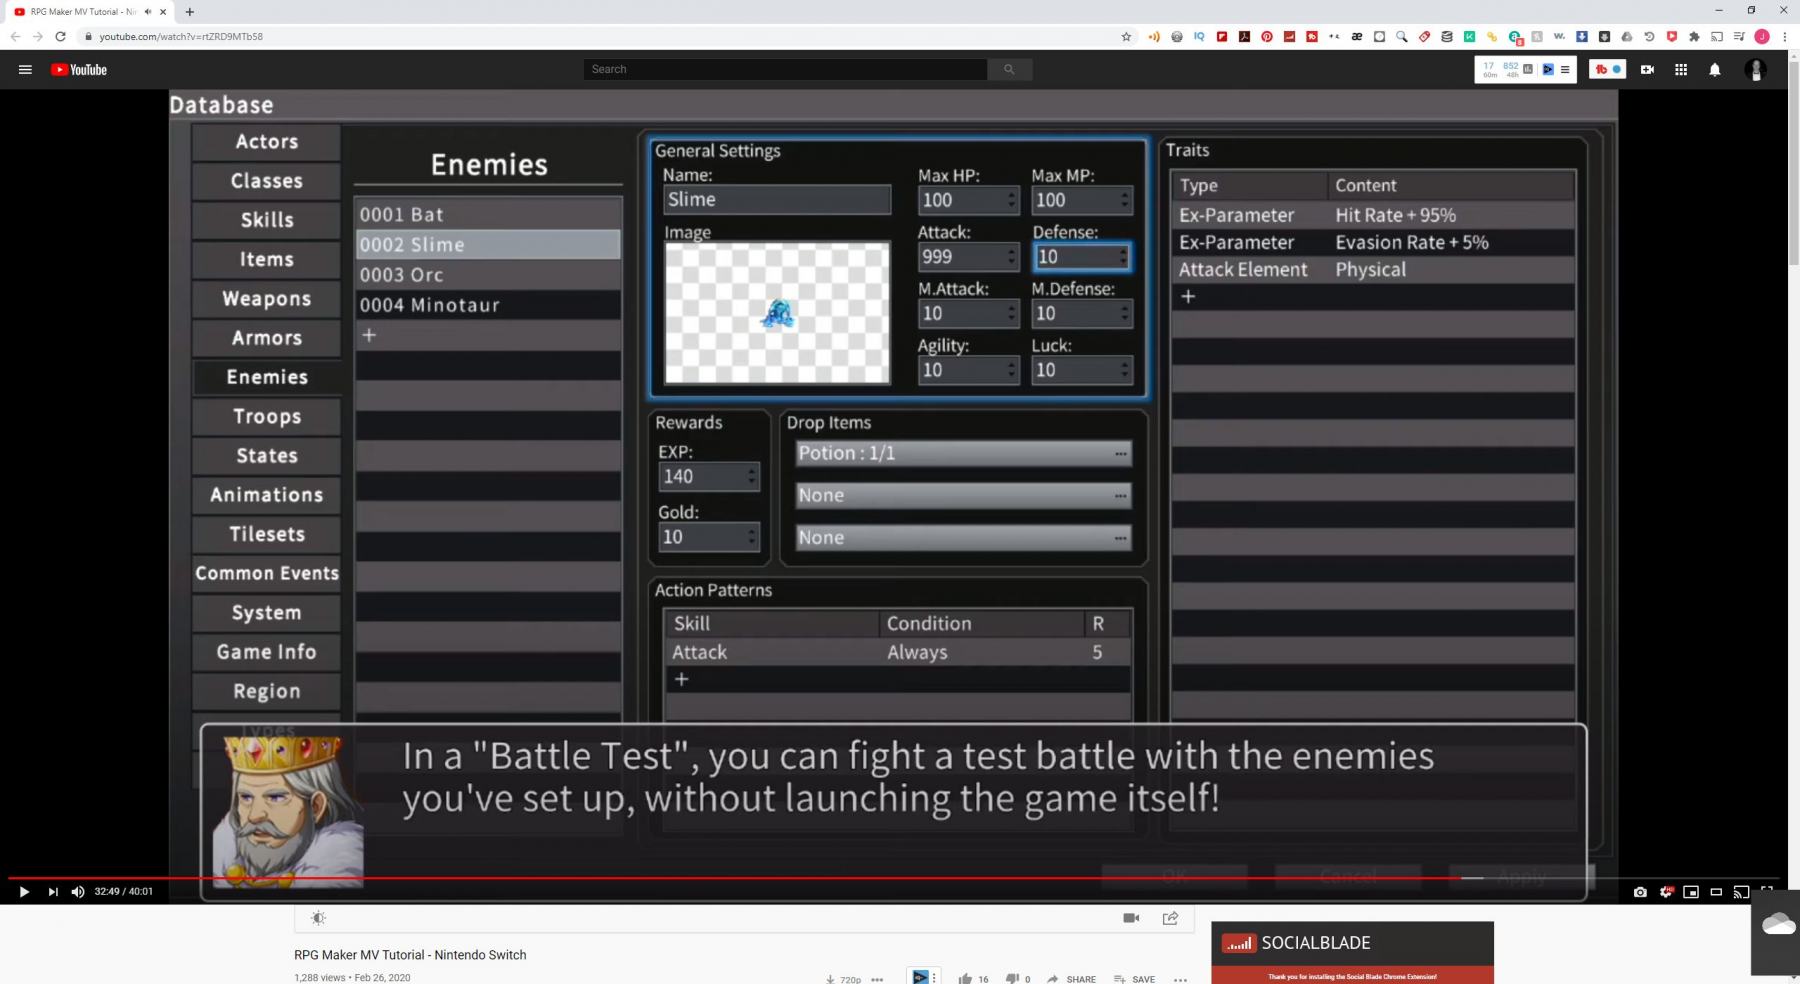Image resolution: width=1800 pixels, height=984 pixels.
Task: Open the Social Blade panel header
Action: pyautogui.click(x=1352, y=943)
